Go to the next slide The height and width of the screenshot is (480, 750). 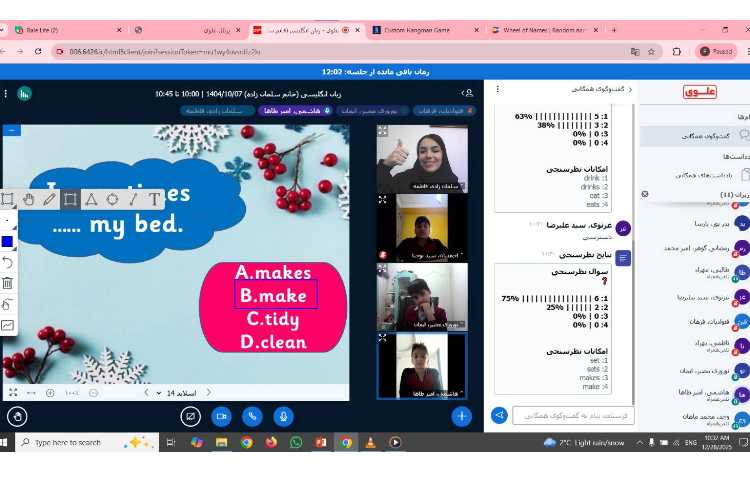click(x=146, y=393)
